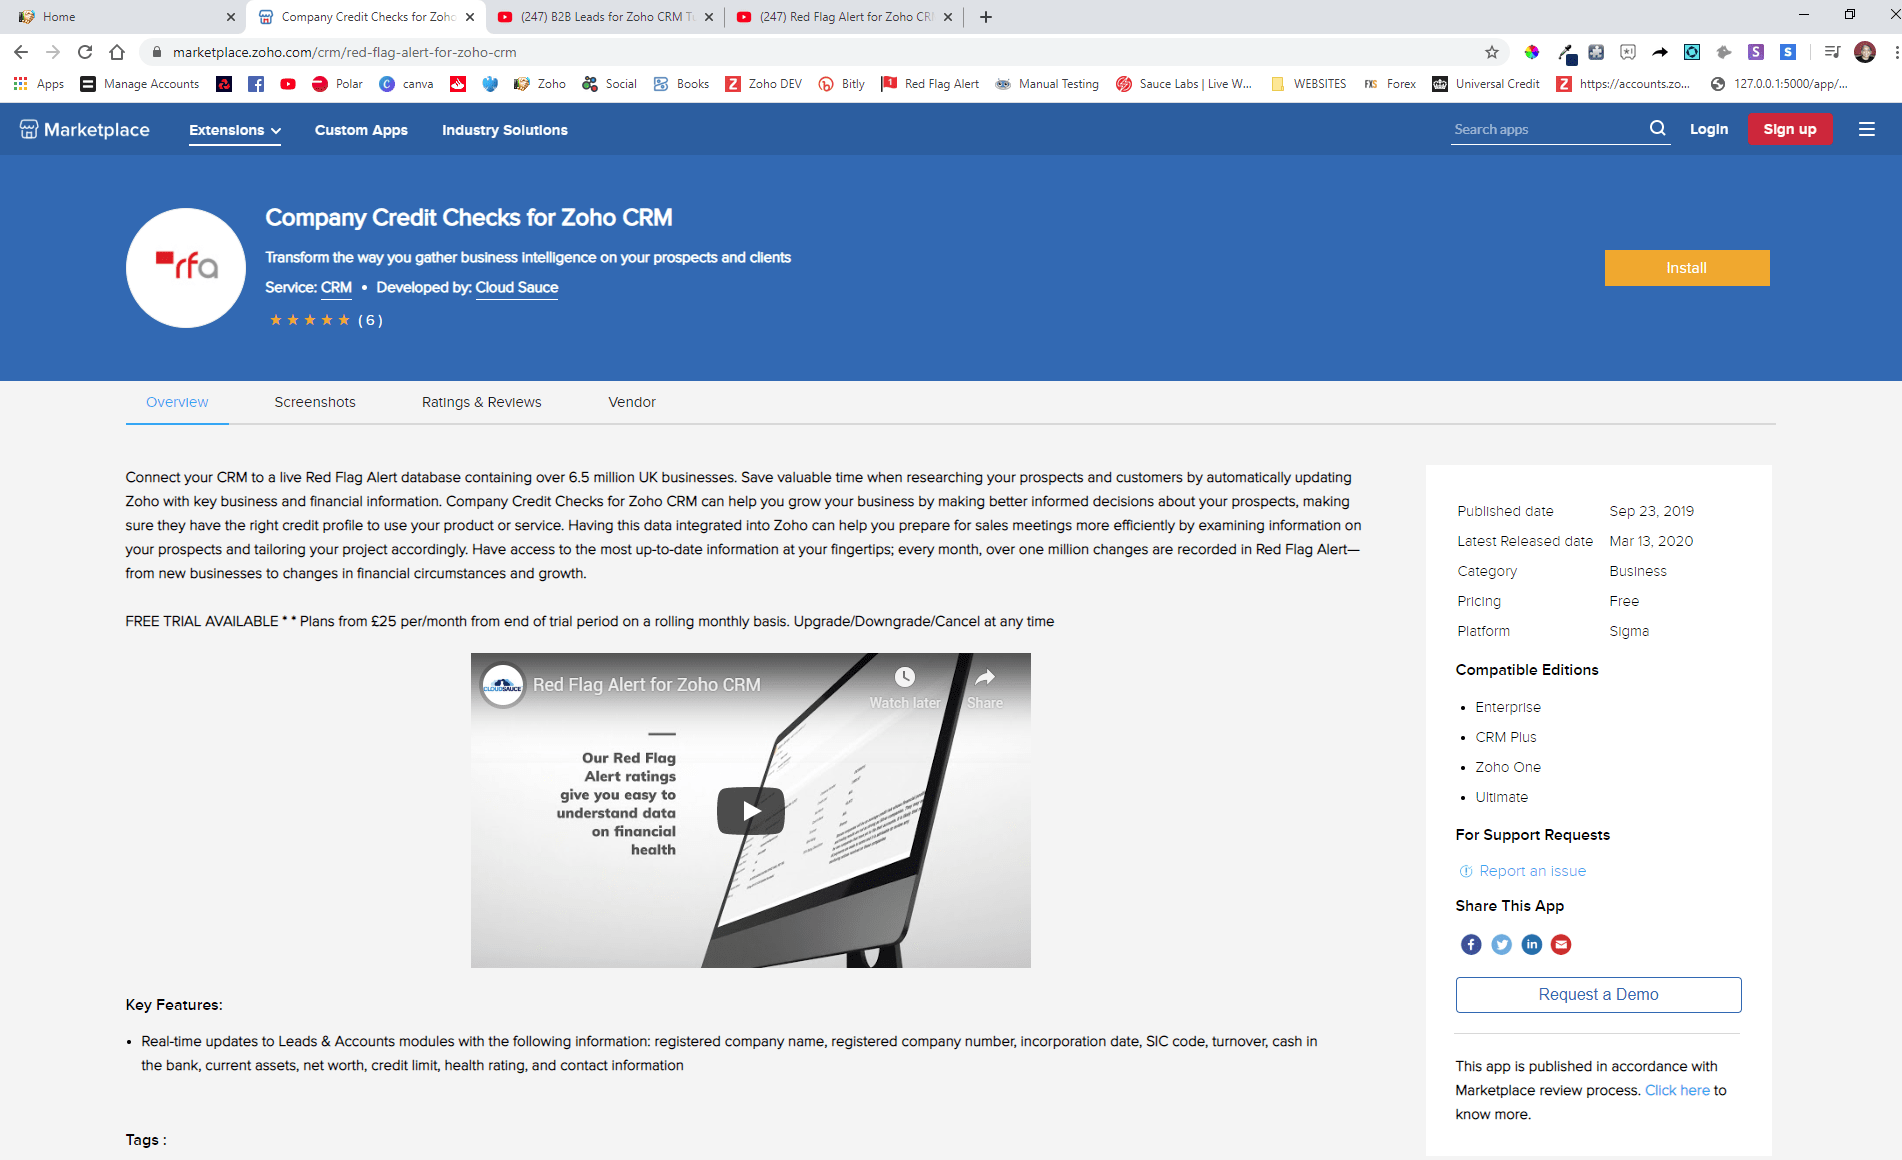Share the app on Twitter
The height and width of the screenshot is (1160, 1902).
[x=1500, y=944]
